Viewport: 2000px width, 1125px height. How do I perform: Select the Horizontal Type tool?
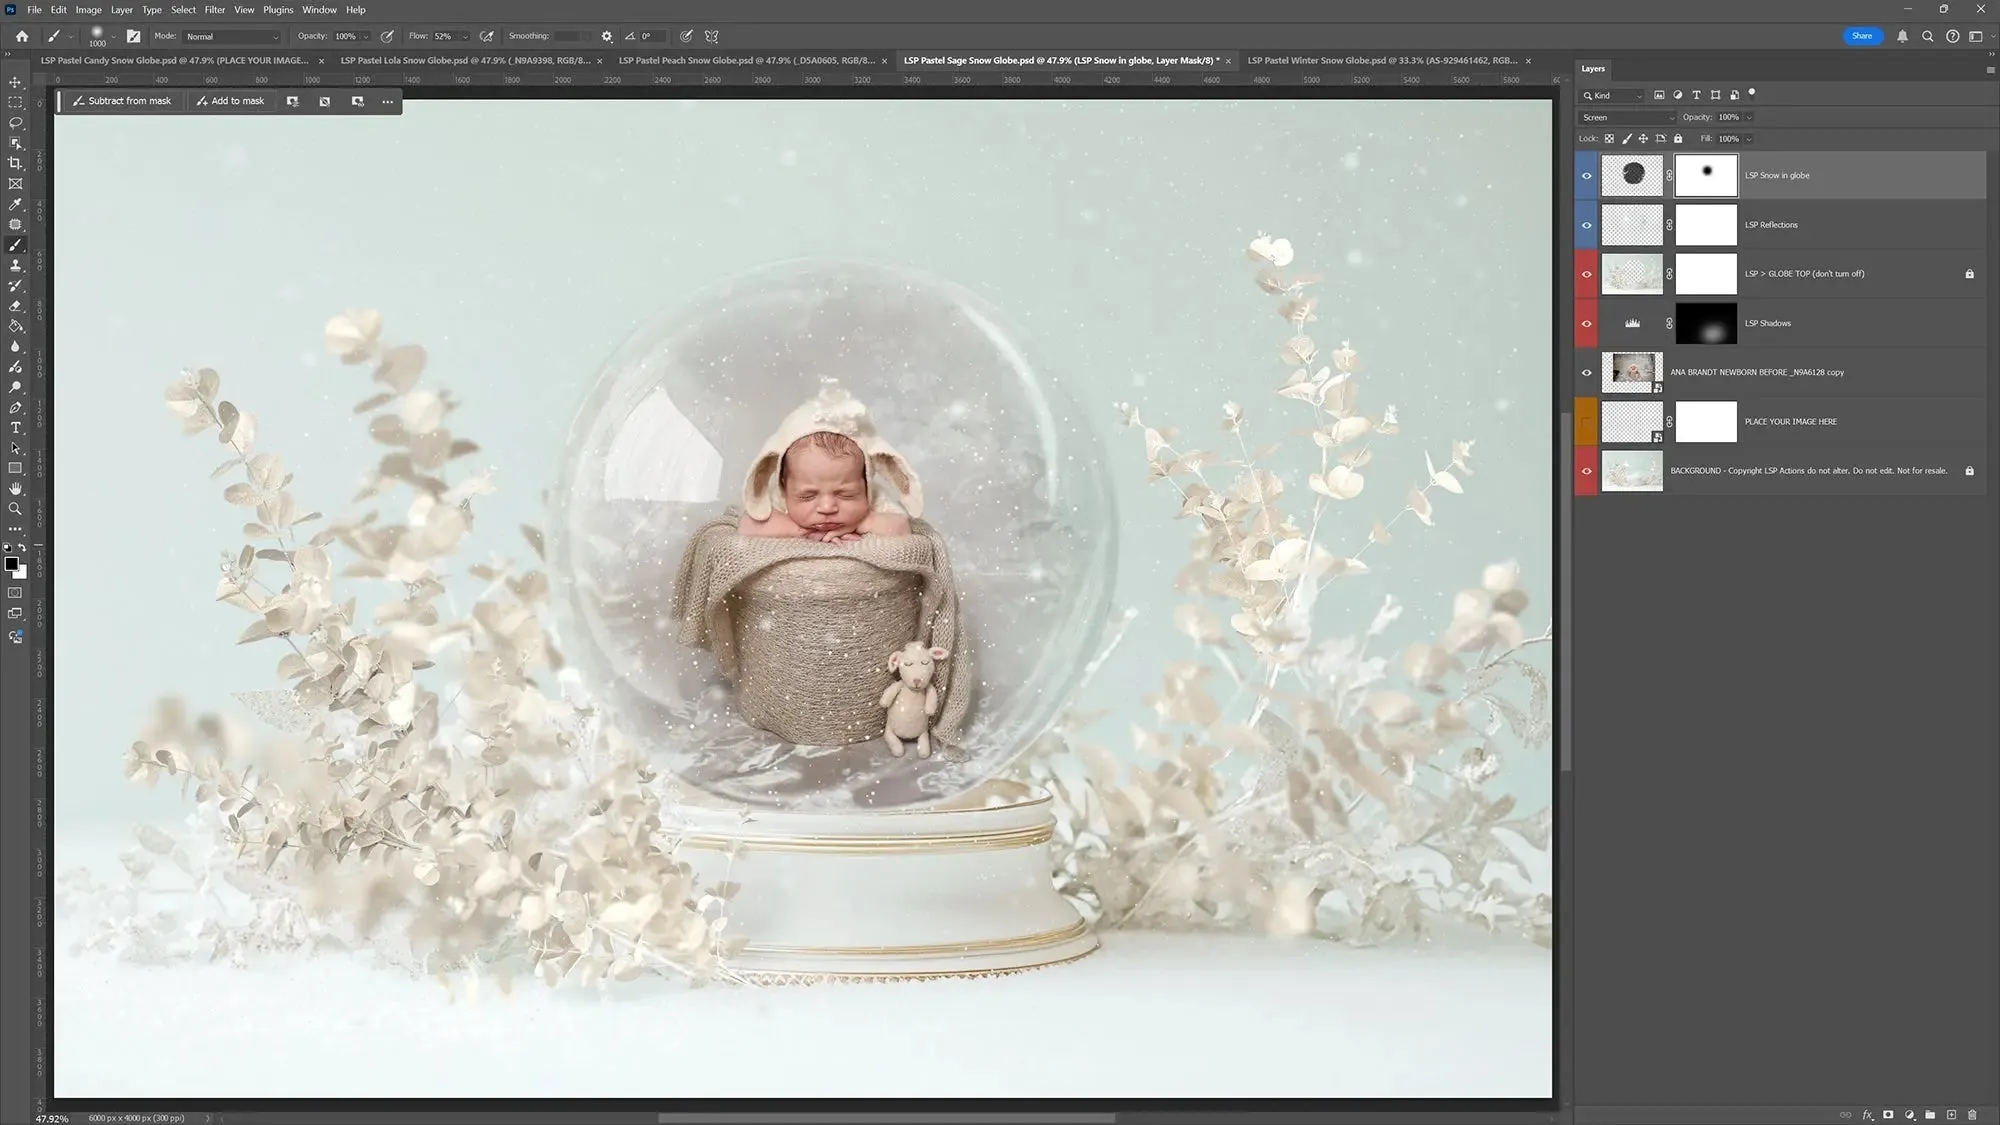click(x=15, y=428)
